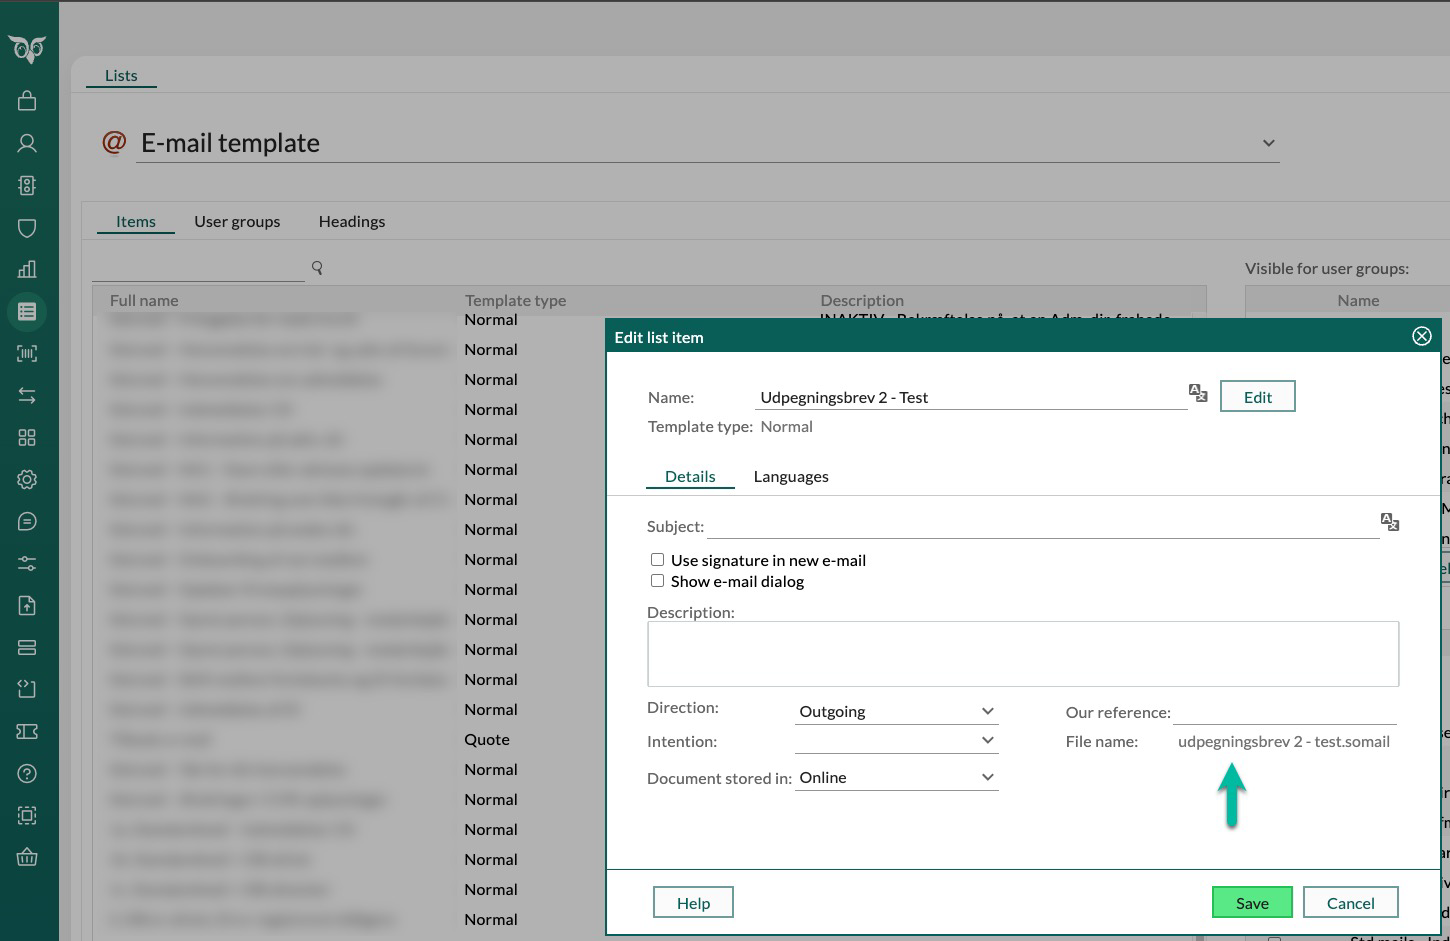
Task: Tick the Show e-mail dialog checkbox
Action: click(657, 581)
